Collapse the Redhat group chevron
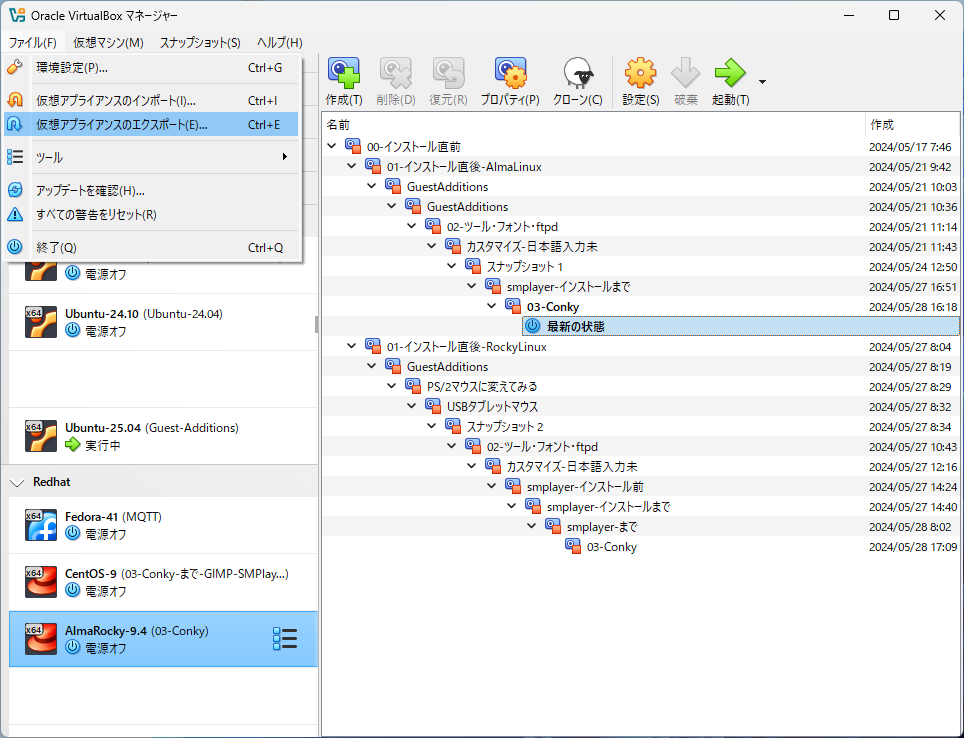 (17, 483)
